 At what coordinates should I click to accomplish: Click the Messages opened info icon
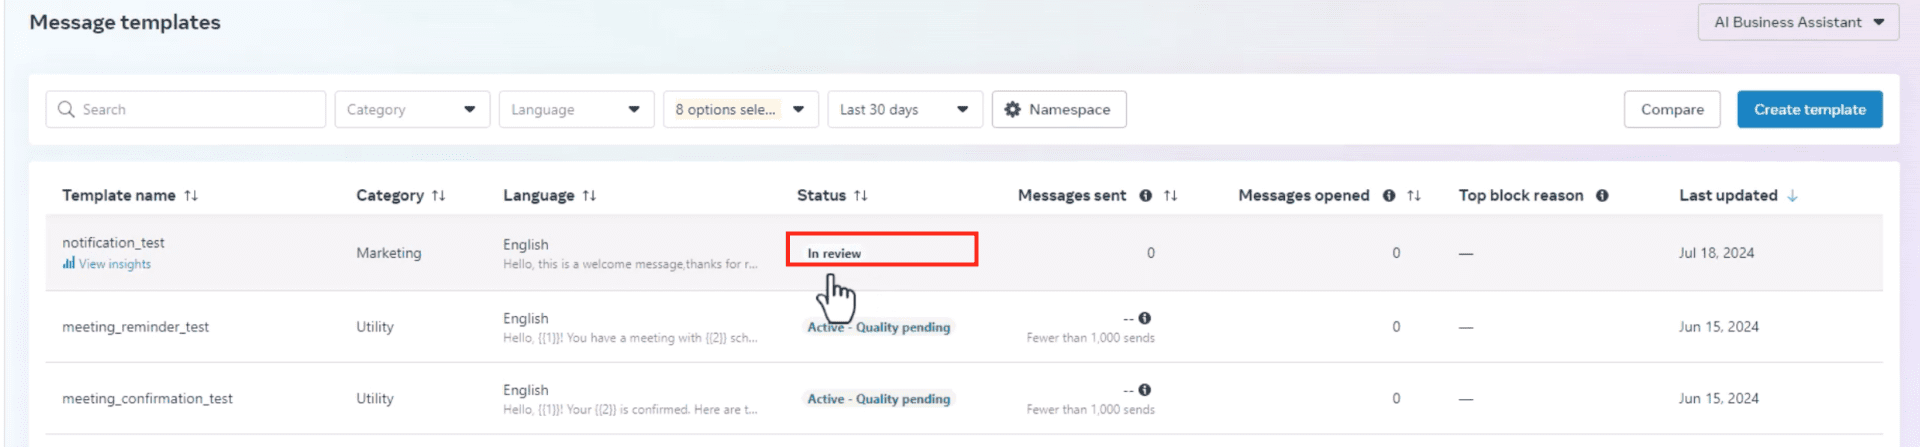pos(1388,196)
